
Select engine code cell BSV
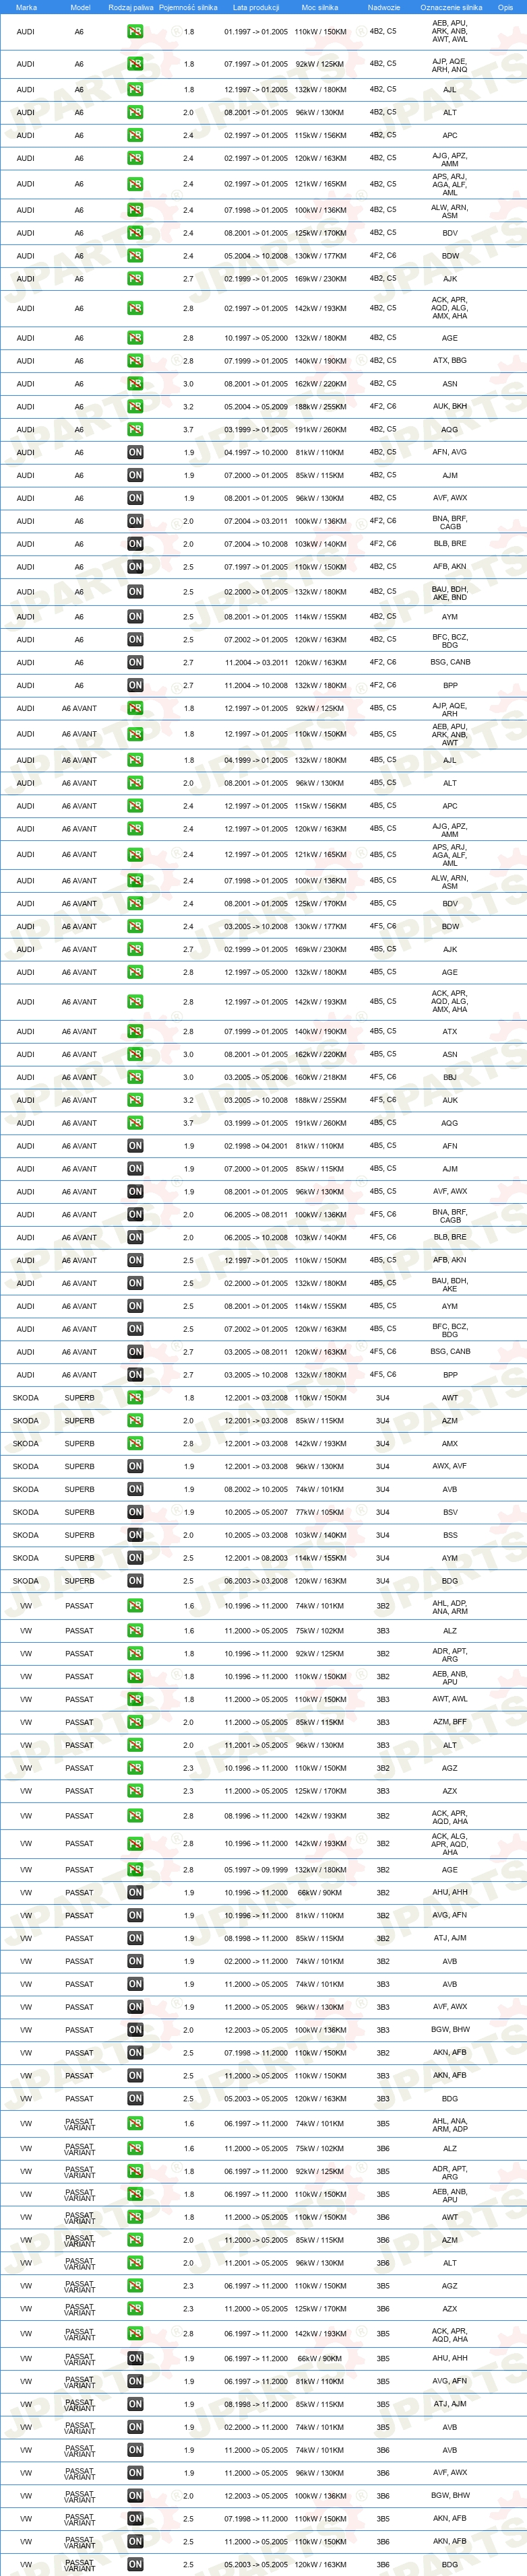tap(450, 1512)
